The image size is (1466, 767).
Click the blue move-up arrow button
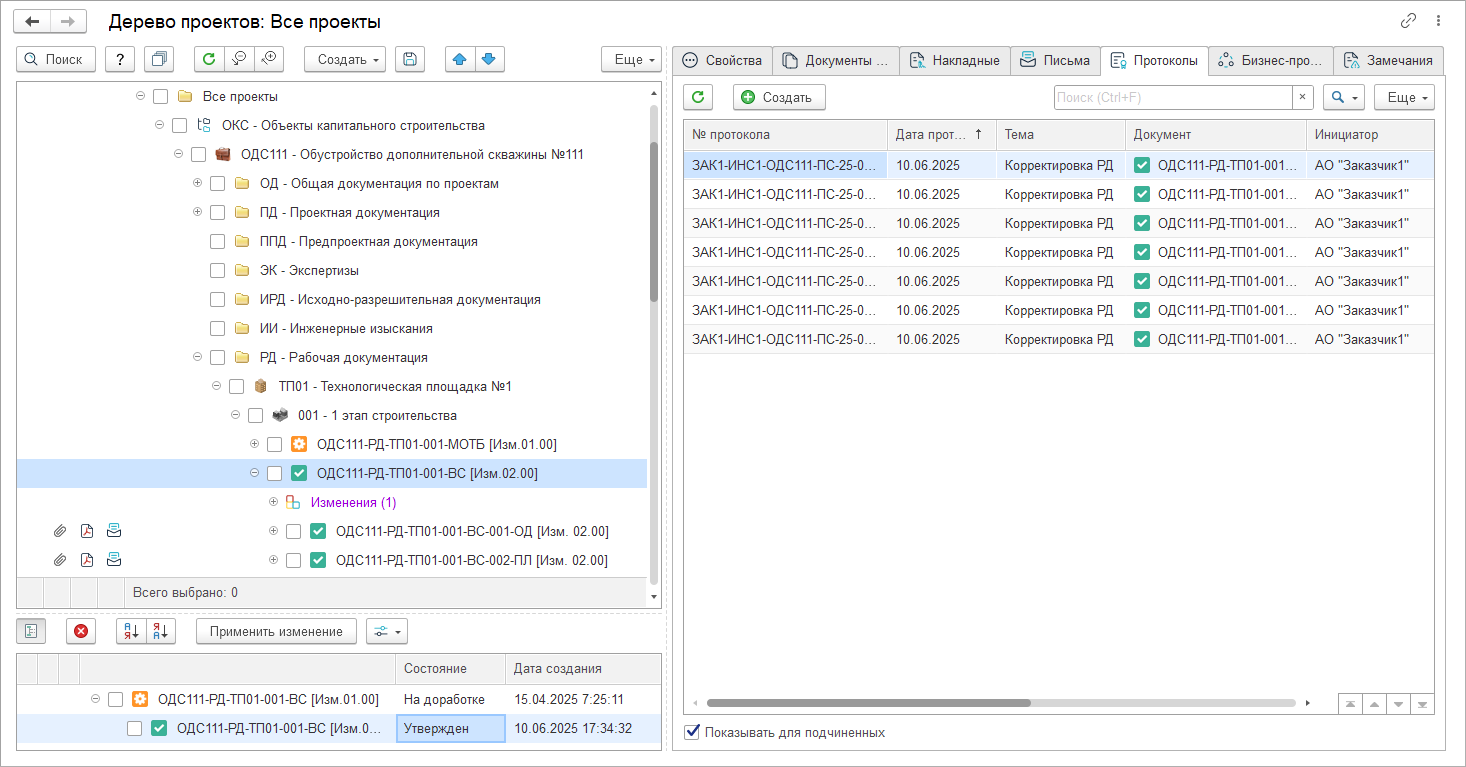tap(460, 60)
